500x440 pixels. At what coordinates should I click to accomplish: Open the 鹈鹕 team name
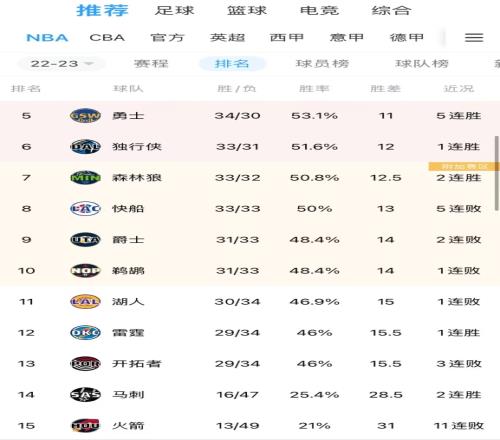tap(128, 271)
